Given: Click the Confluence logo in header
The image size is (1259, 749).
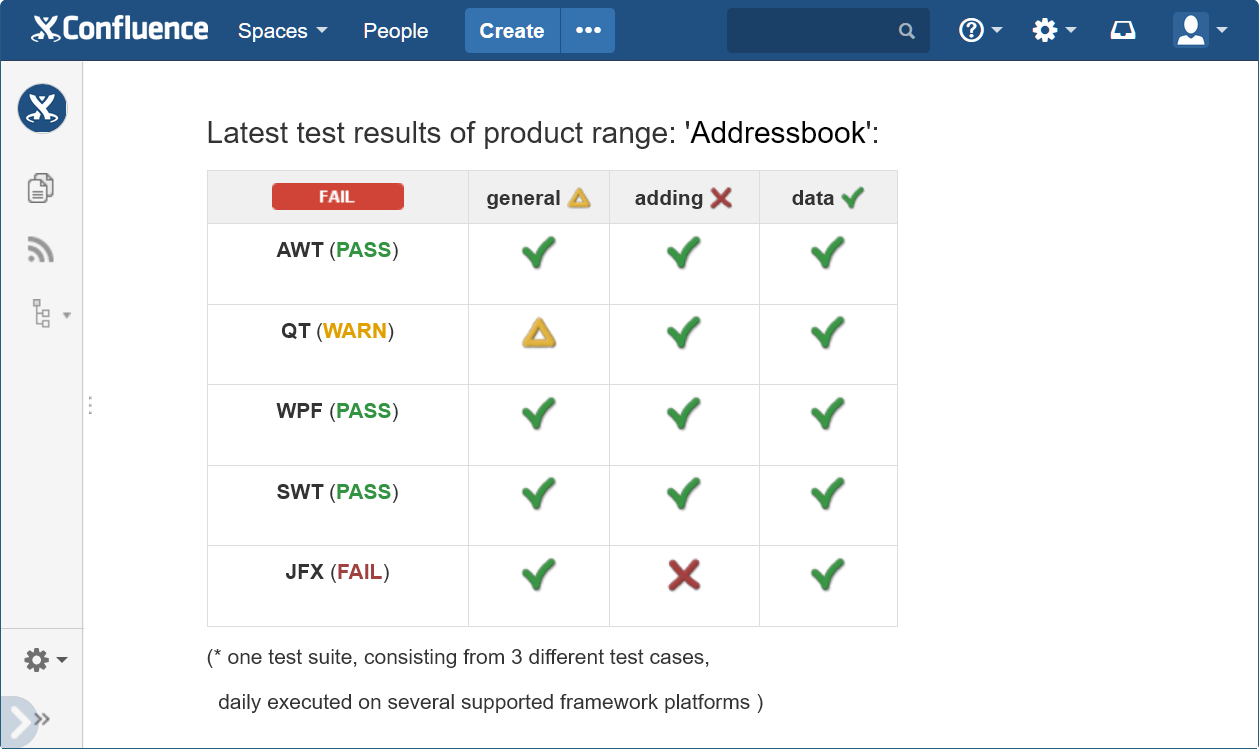Looking at the screenshot, I should 120,30.
